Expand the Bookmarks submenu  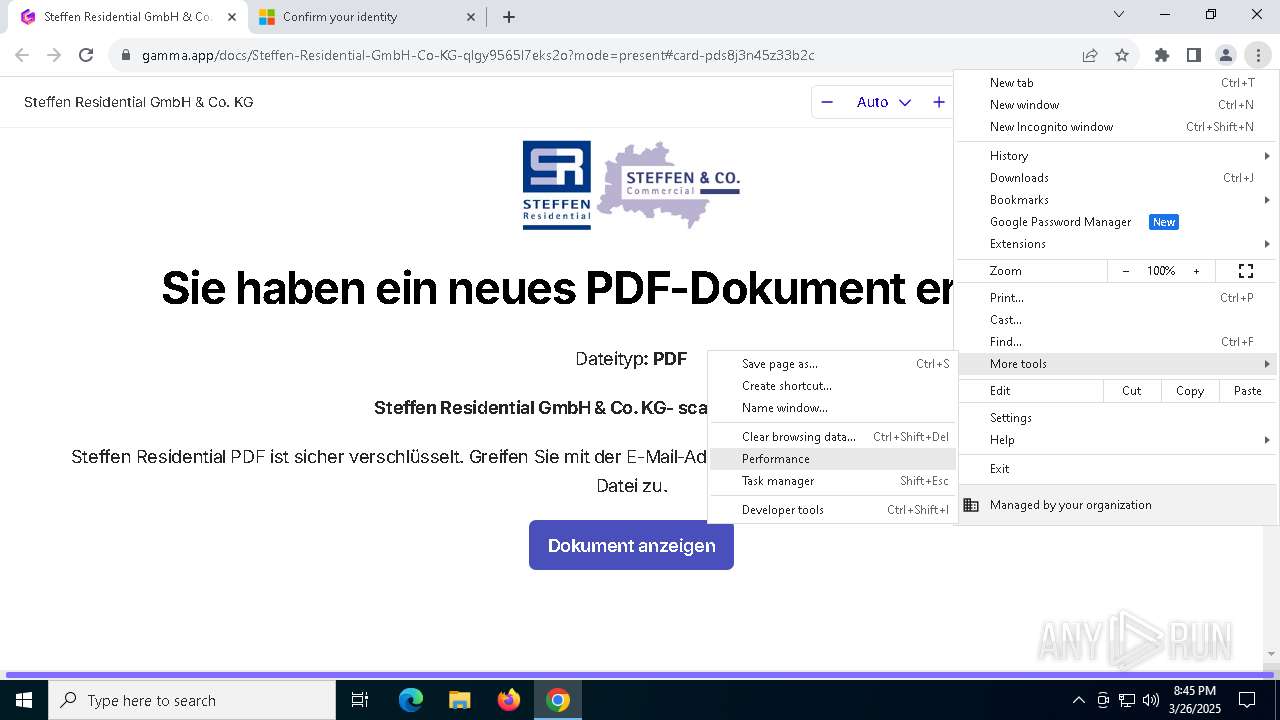point(1117,200)
